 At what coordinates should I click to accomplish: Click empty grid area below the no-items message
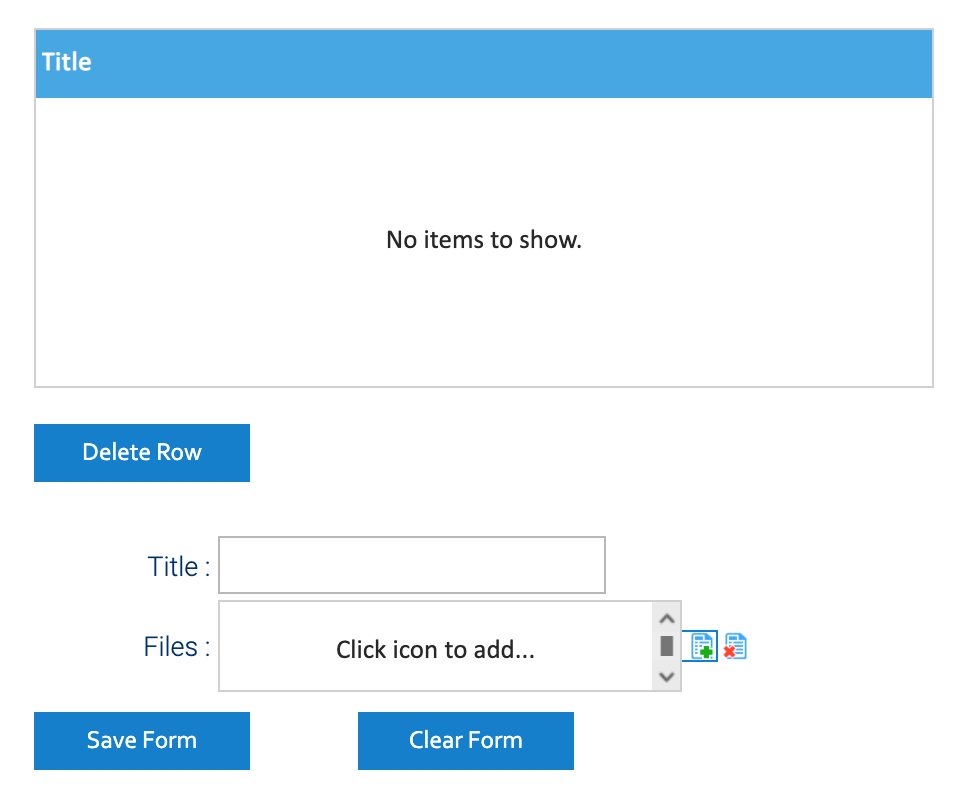(483, 330)
